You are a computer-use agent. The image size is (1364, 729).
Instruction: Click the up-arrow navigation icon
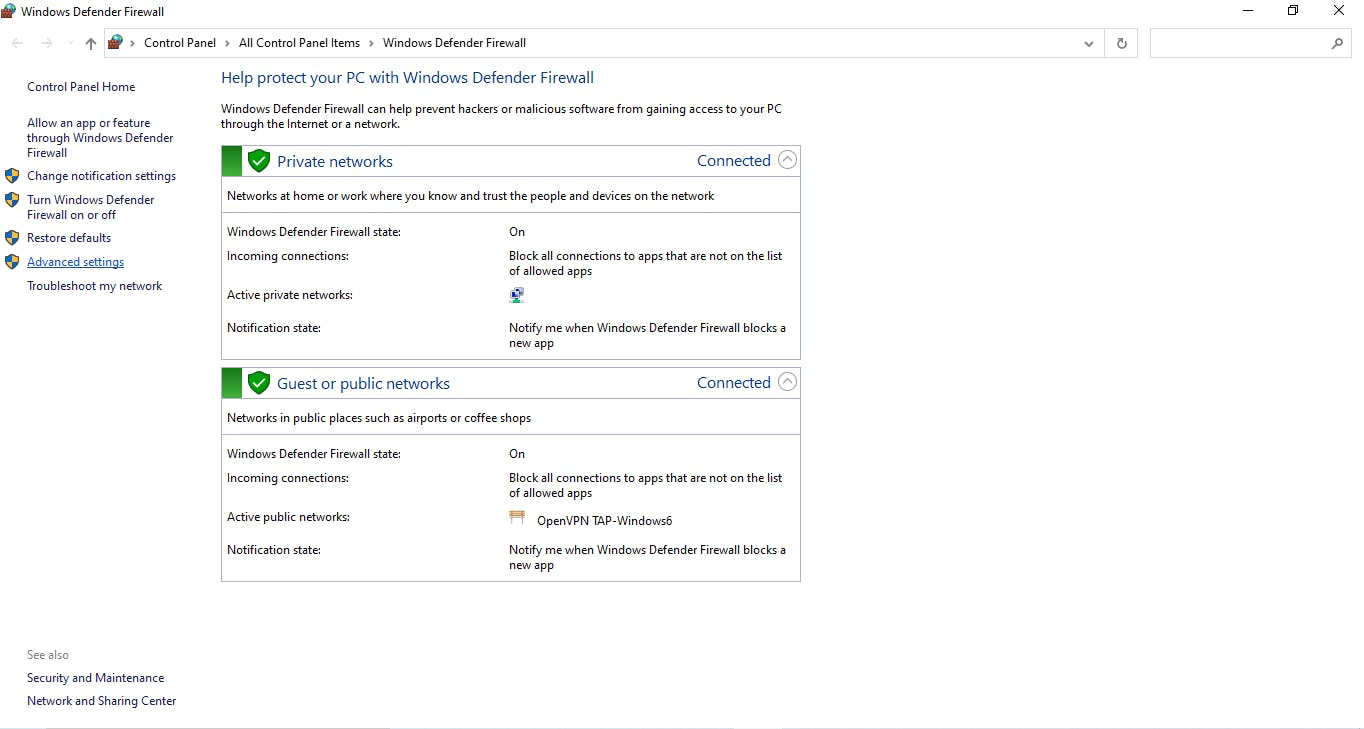point(89,43)
